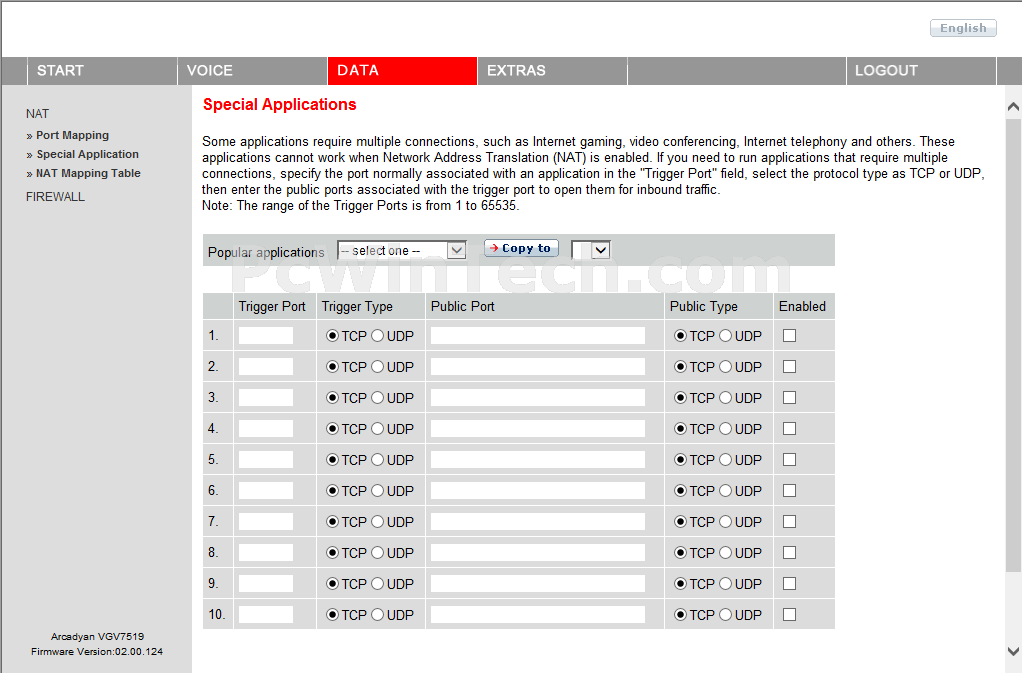The image size is (1022, 673).
Task: Click the Enabled column header
Action: click(802, 306)
